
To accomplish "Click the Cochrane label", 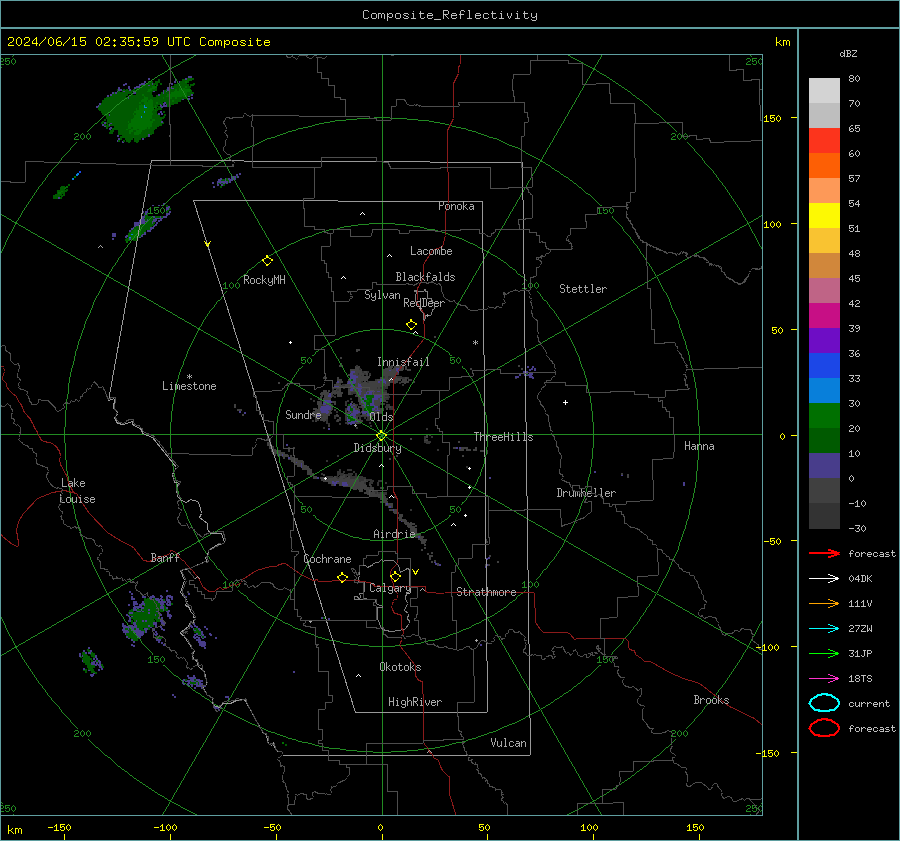I will coord(327,559).
